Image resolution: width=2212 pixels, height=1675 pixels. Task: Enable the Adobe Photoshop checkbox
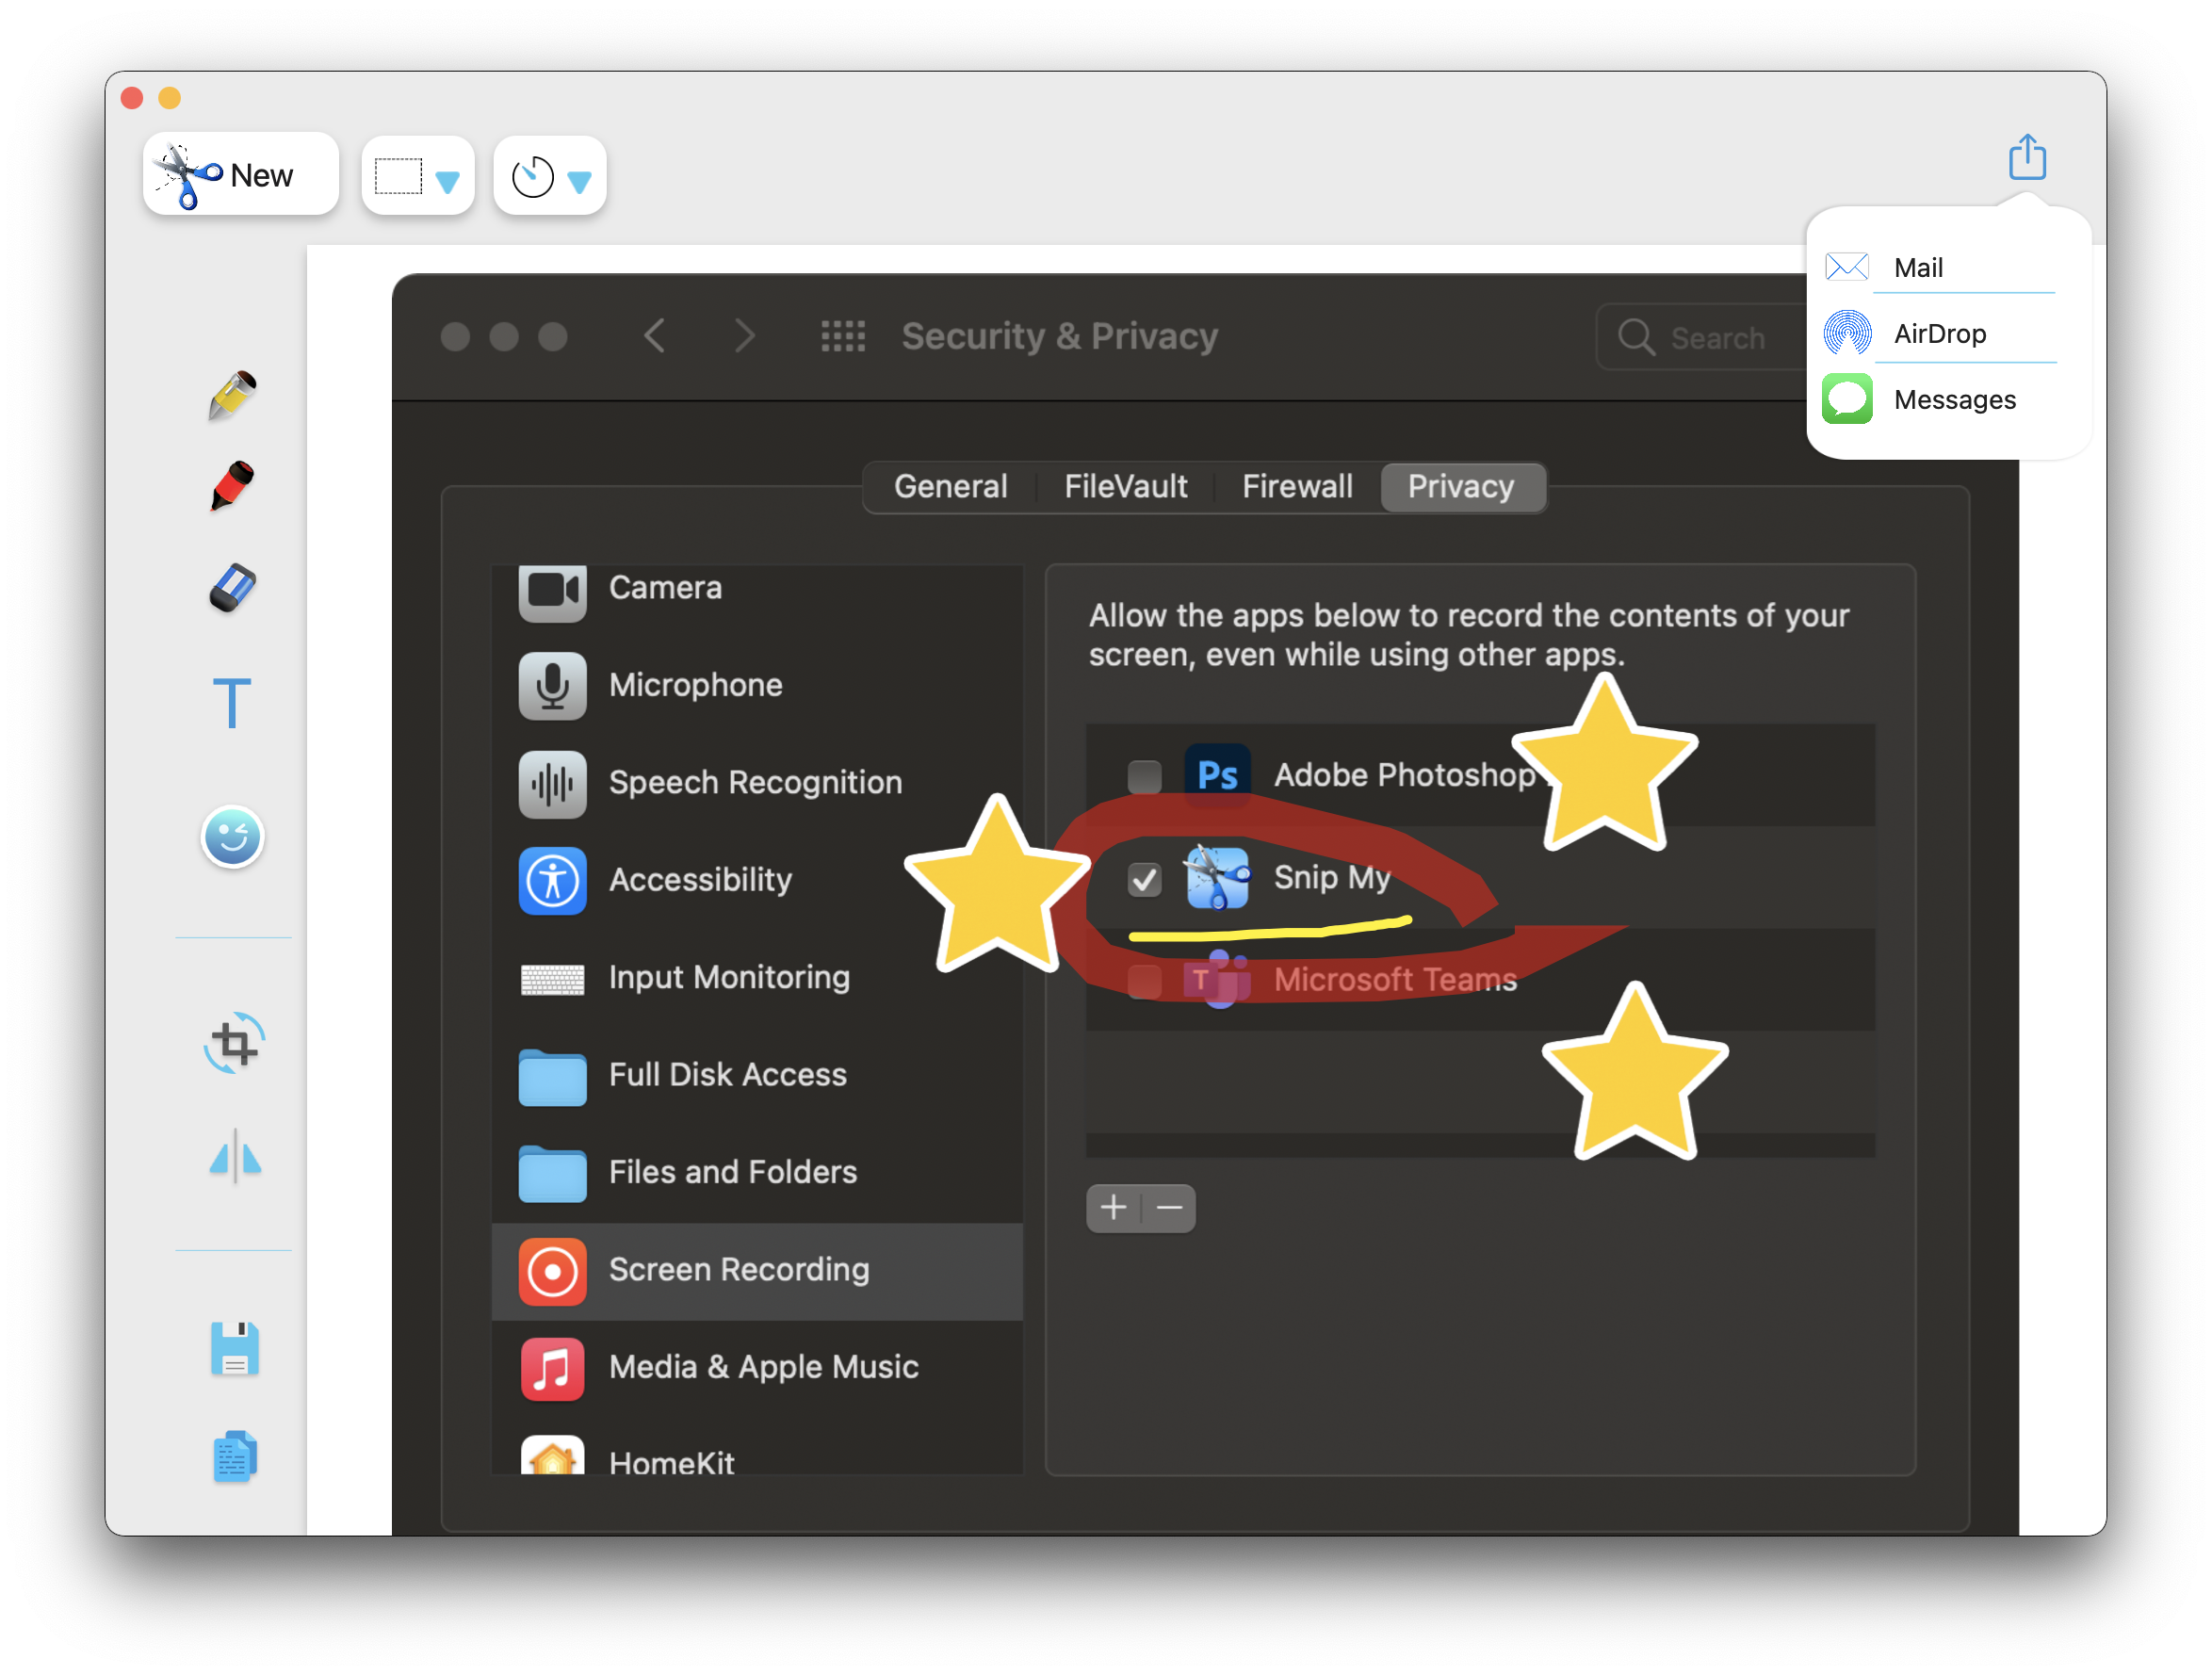[1144, 776]
